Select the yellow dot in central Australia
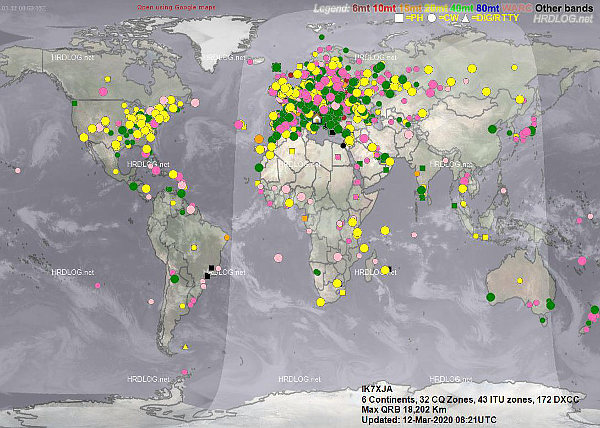 pos(520,281)
